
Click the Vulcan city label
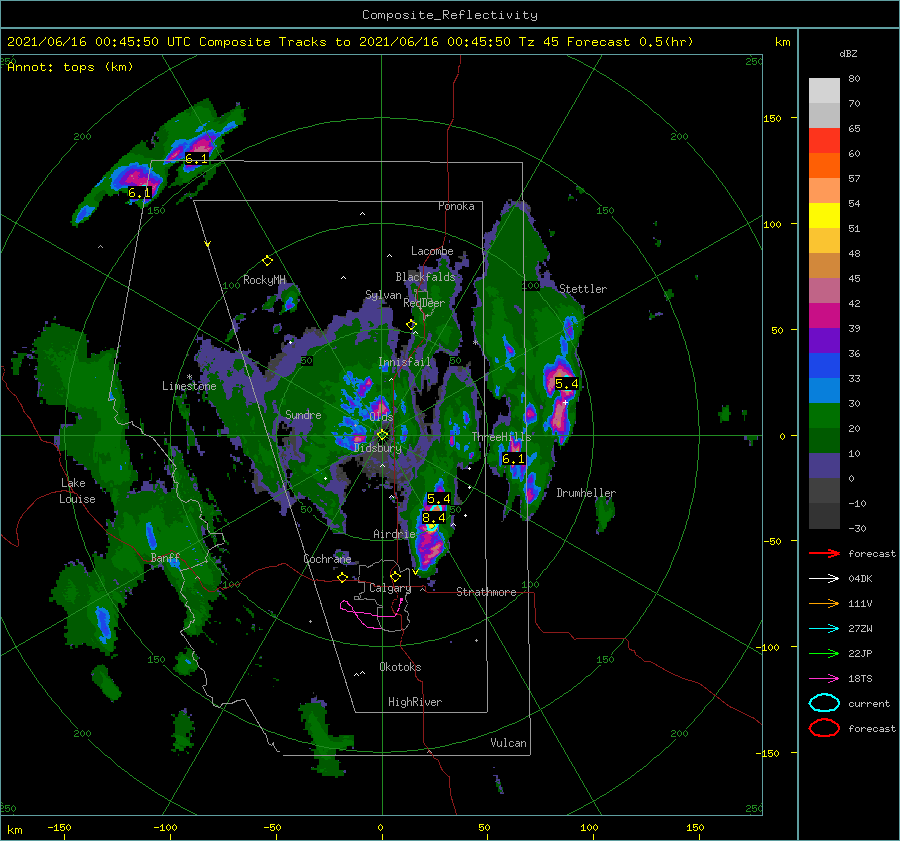click(x=508, y=743)
